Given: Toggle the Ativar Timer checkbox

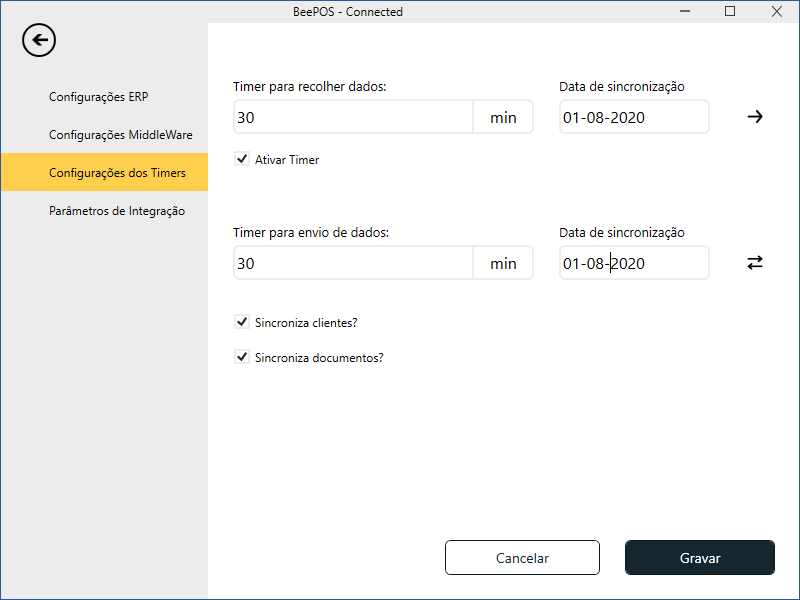Looking at the screenshot, I should point(241,159).
